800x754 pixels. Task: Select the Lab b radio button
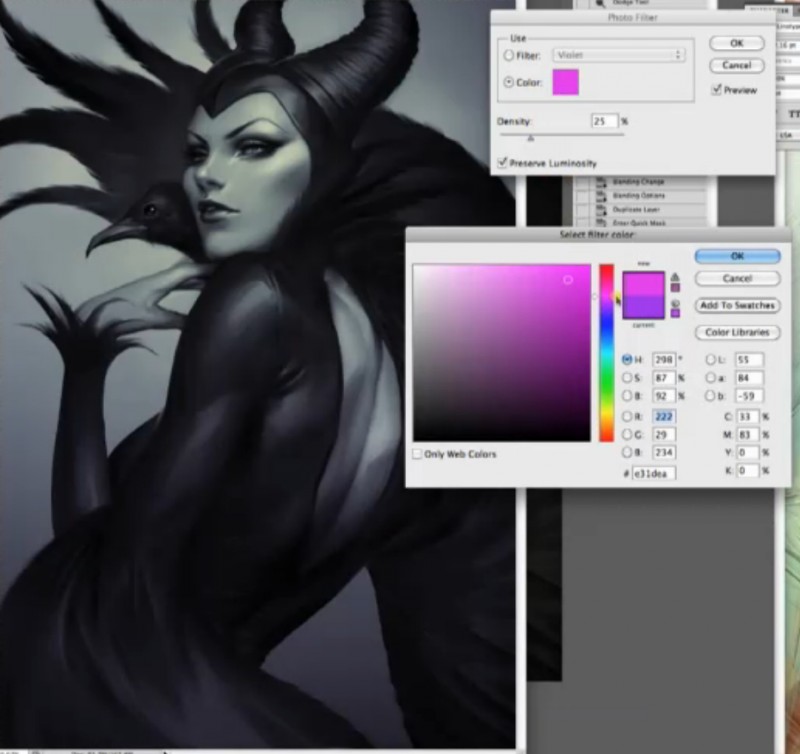[710, 396]
